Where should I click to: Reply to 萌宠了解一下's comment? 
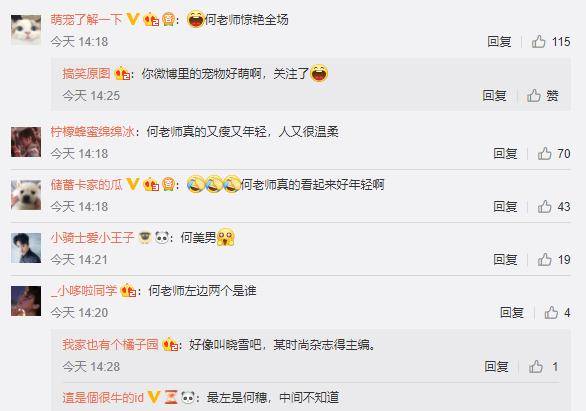coord(499,41)
